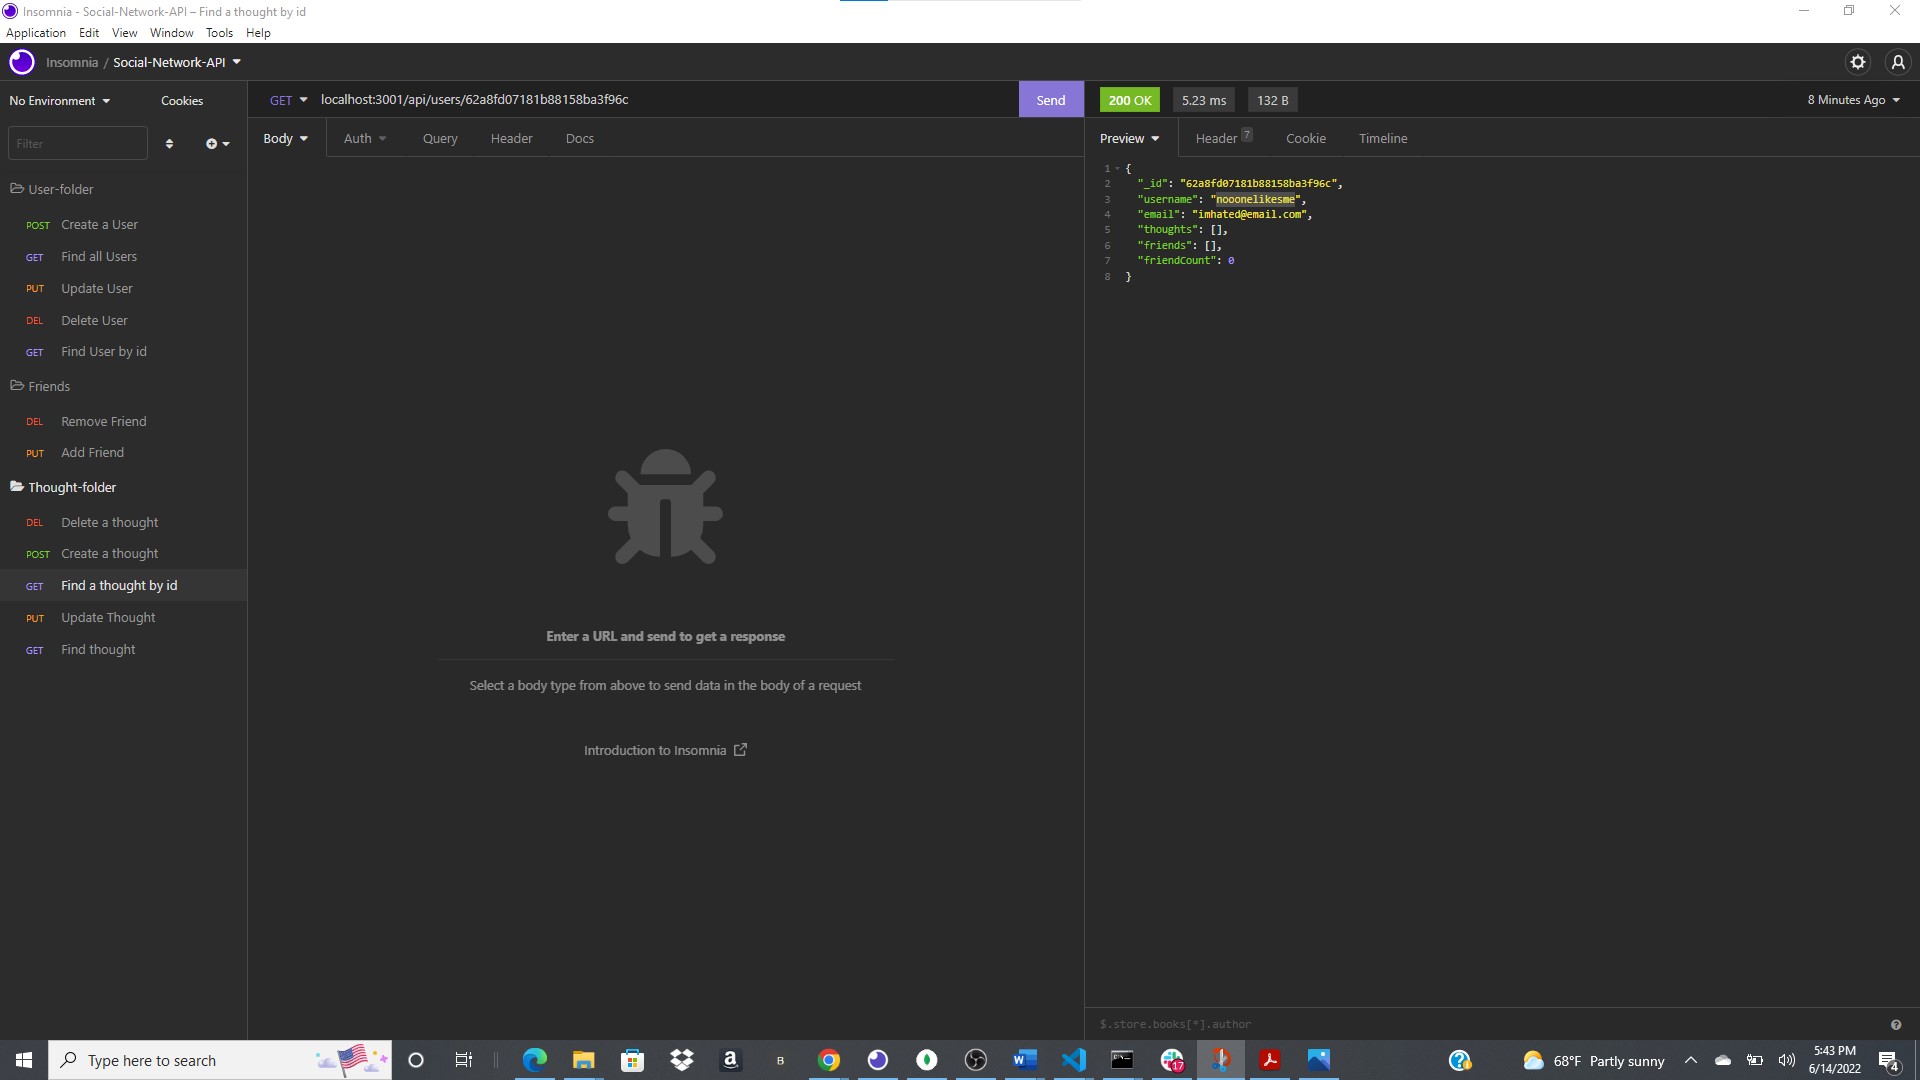Open the Thought-folder folder icon
1920x1080 pixels.
pos(16,487)
